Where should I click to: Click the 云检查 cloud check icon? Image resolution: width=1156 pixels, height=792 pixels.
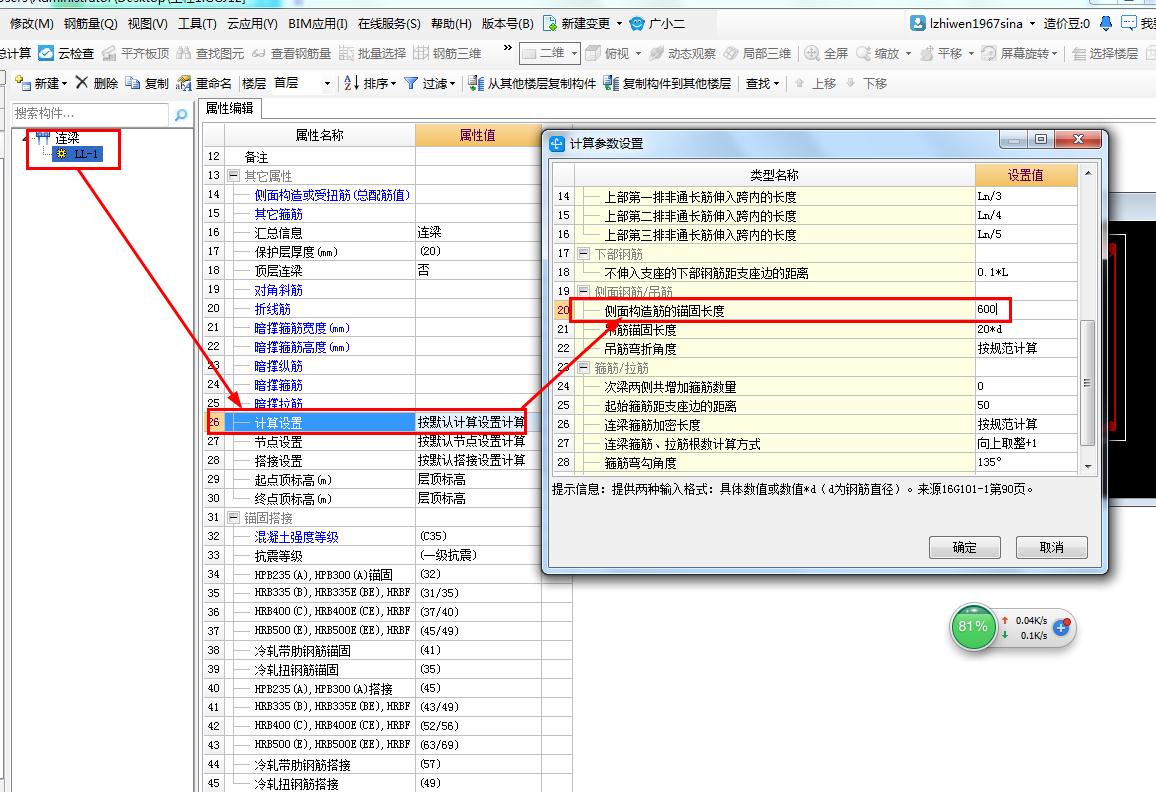pyautogui.click(x=46, y=53)
